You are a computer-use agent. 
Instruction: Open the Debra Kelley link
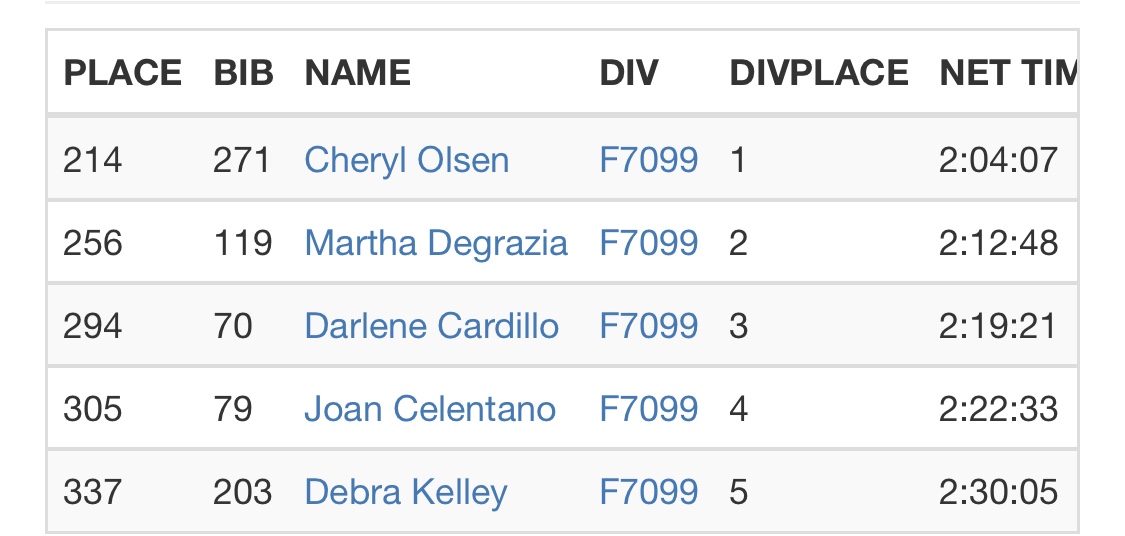point(405,492)
